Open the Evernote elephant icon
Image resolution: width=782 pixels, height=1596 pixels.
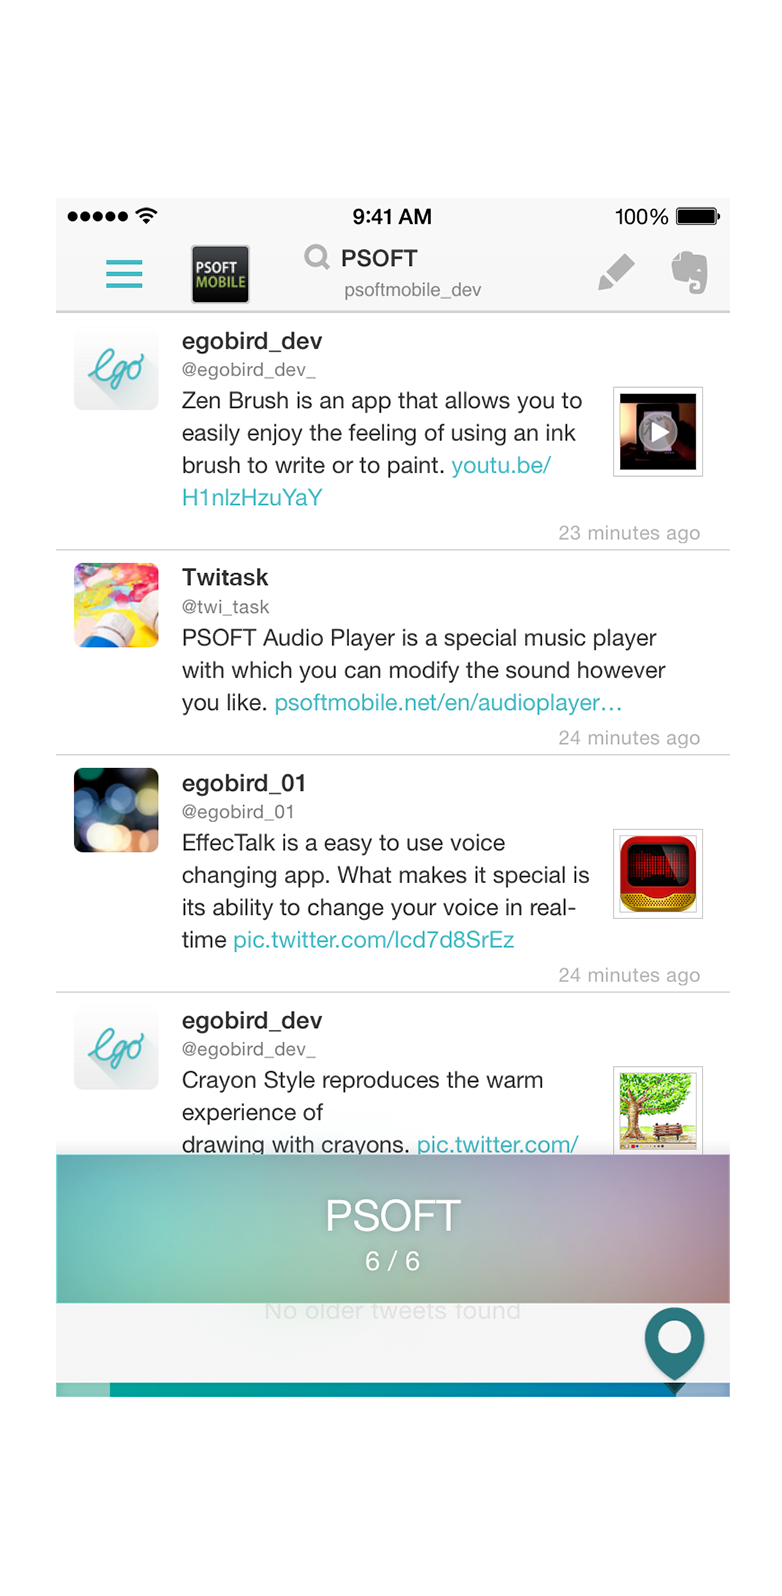(690, 272)
